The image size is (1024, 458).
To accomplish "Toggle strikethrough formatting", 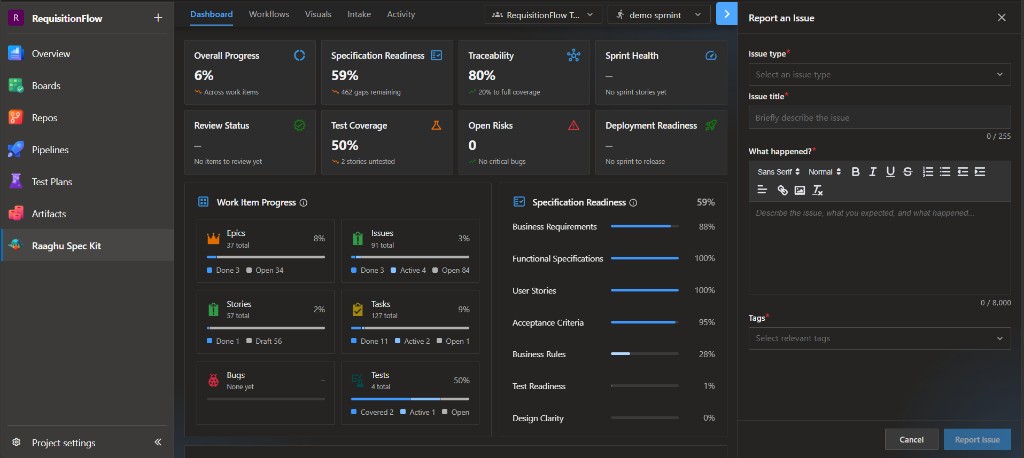I will (908, 172).
